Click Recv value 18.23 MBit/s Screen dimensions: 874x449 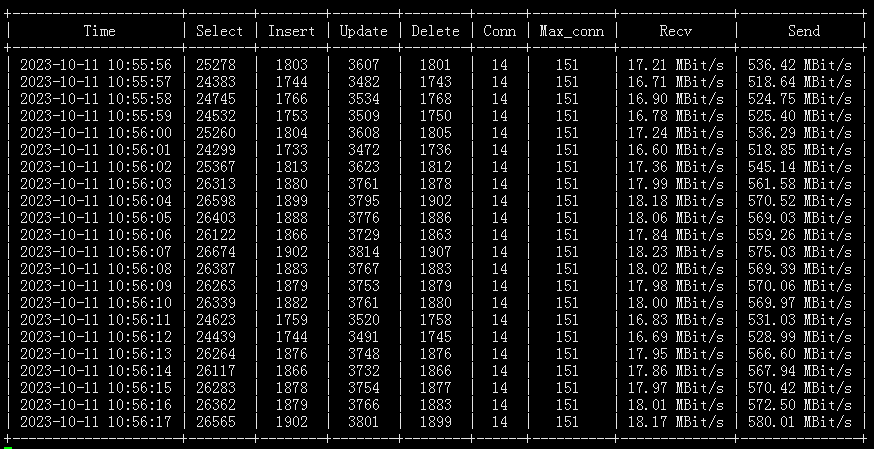click(x=676, y=252)
